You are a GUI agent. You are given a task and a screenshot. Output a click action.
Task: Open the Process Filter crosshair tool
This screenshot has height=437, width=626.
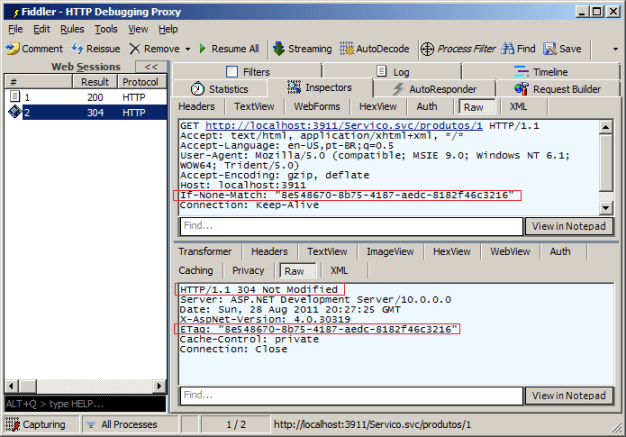(427, 48)
